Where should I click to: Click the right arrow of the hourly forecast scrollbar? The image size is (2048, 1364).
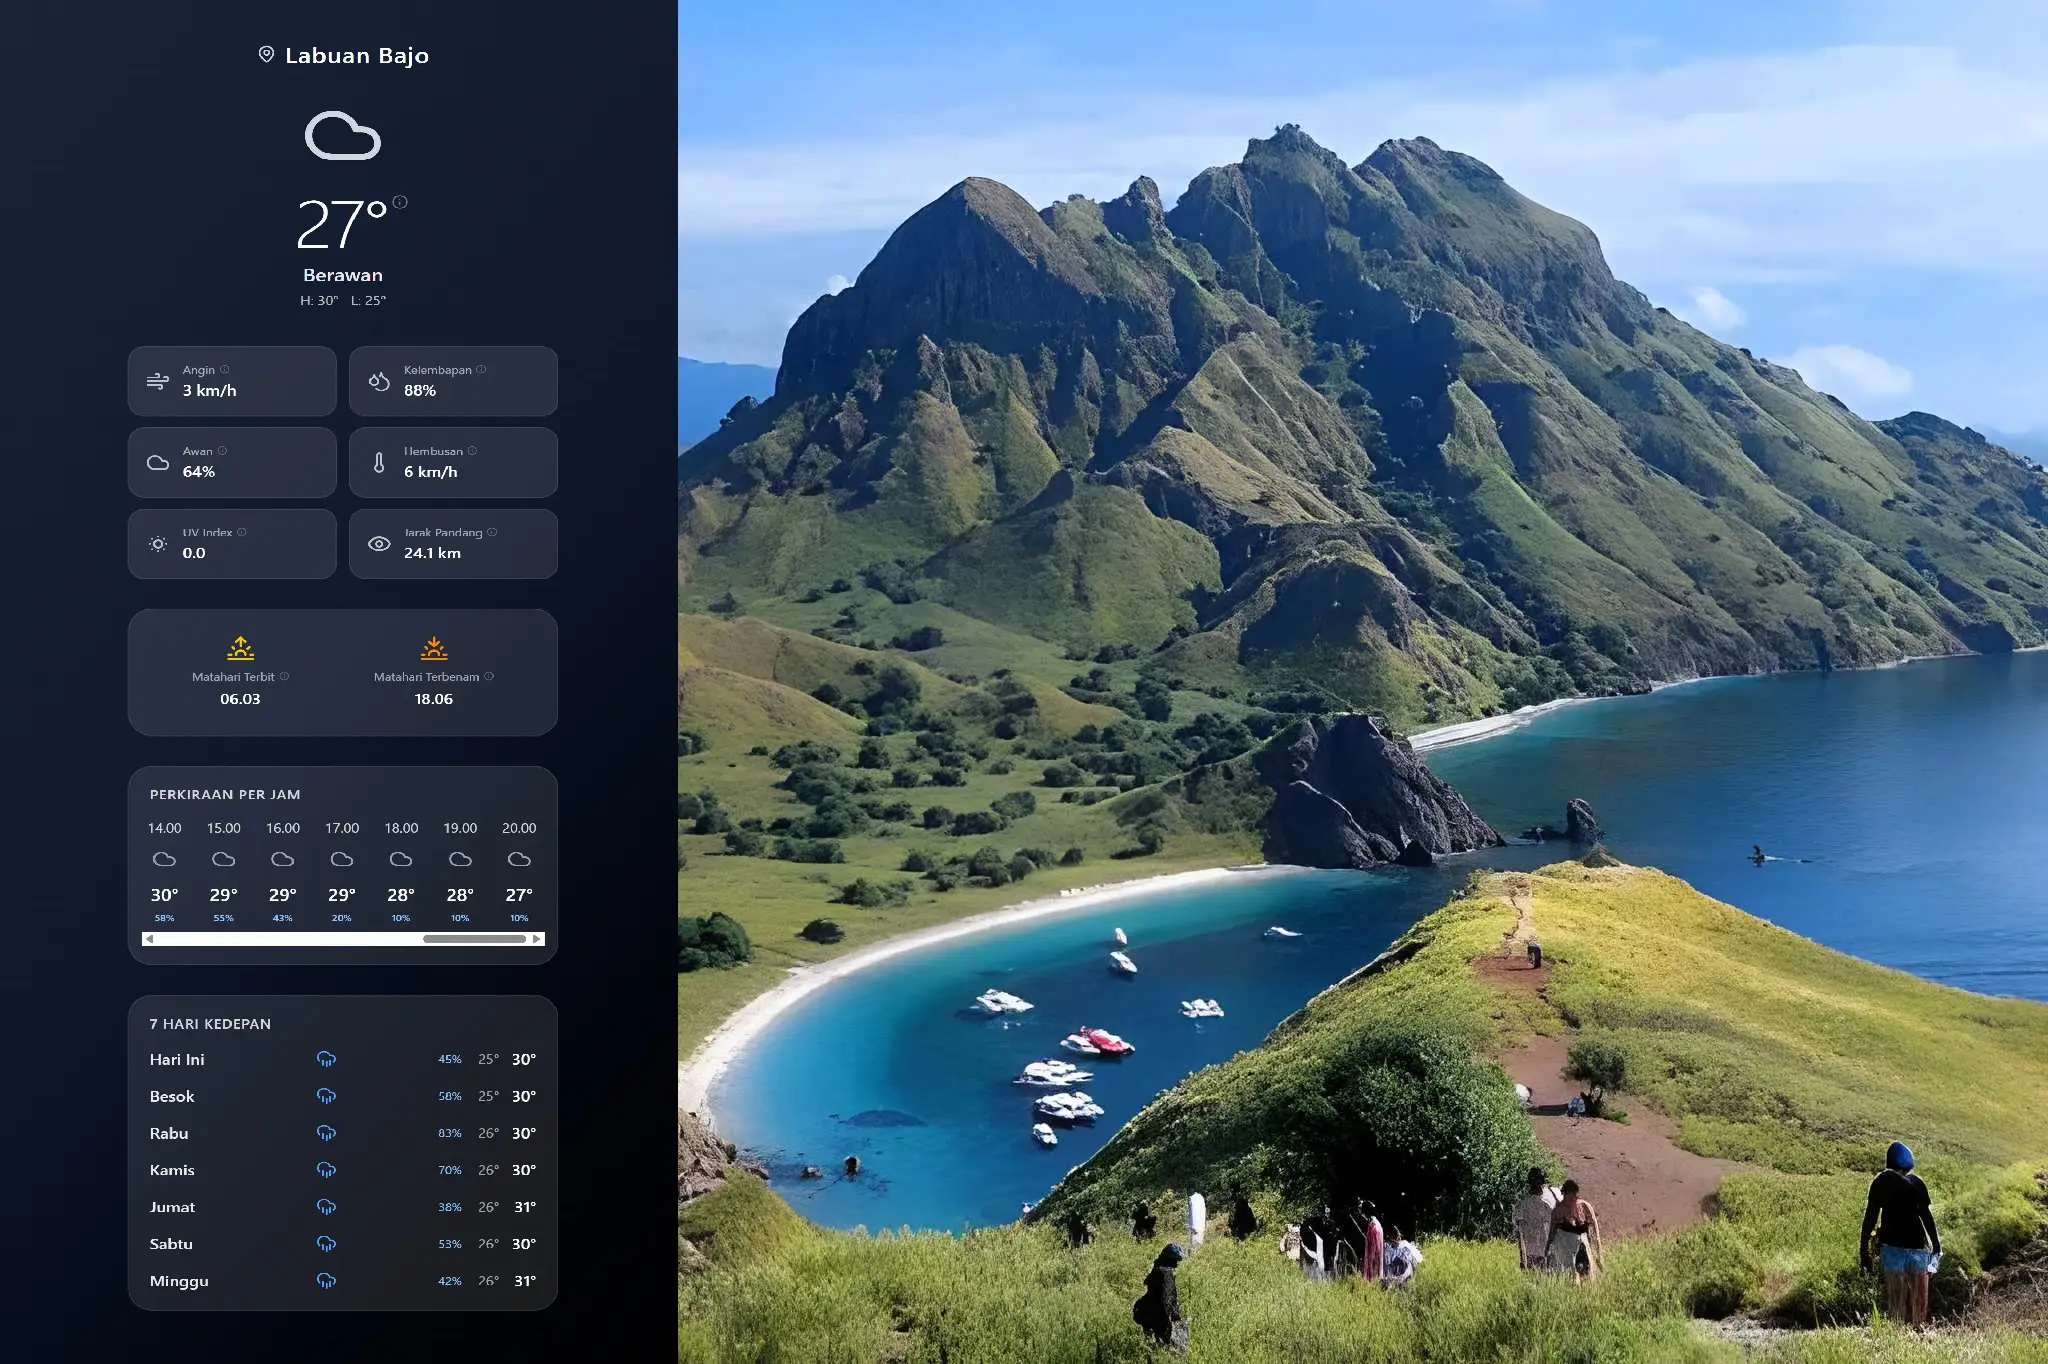(537, 939)
